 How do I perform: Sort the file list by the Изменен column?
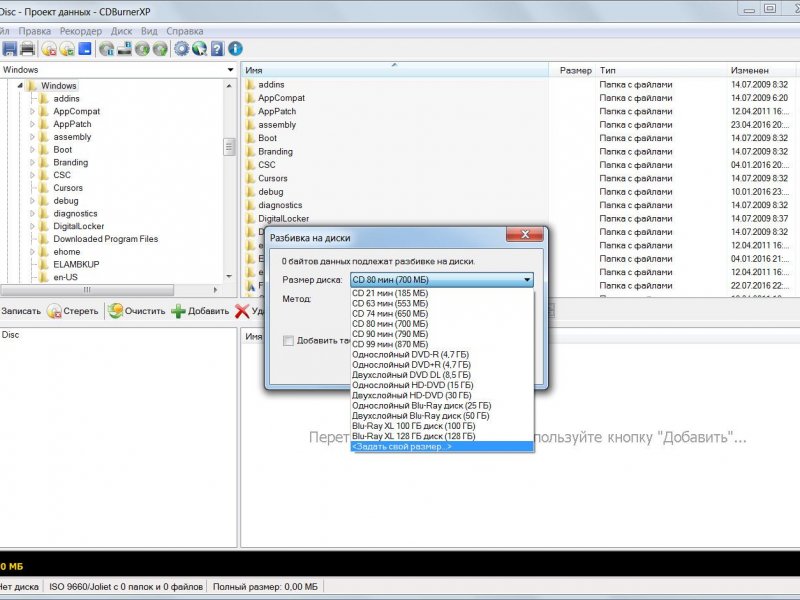(x=760, y=70)
